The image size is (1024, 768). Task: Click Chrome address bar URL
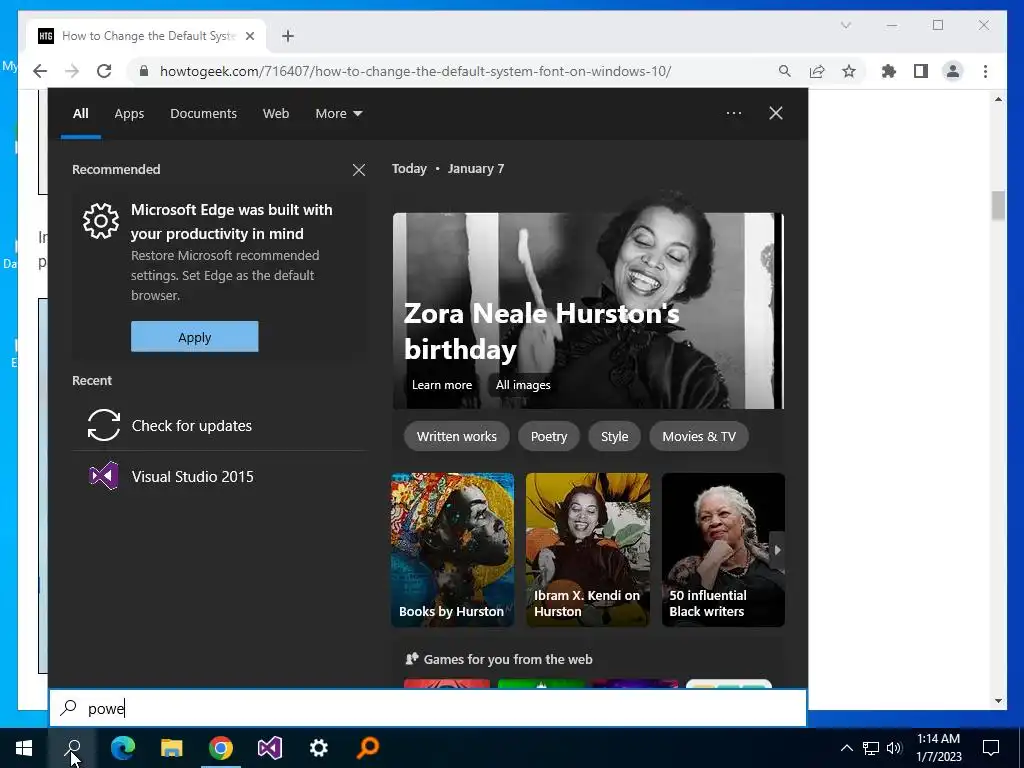coord(415,71)
